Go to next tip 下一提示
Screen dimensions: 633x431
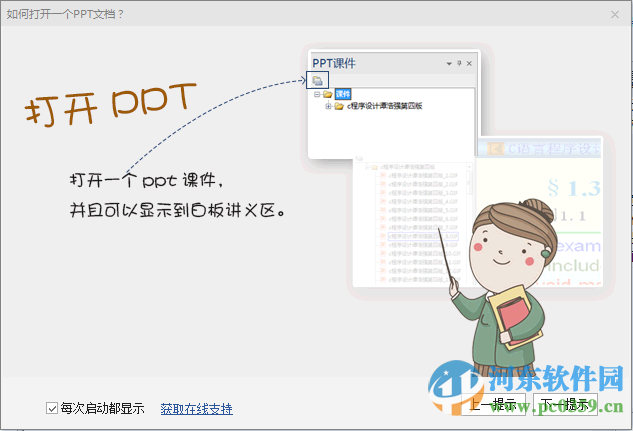click(x=565, y=404)
